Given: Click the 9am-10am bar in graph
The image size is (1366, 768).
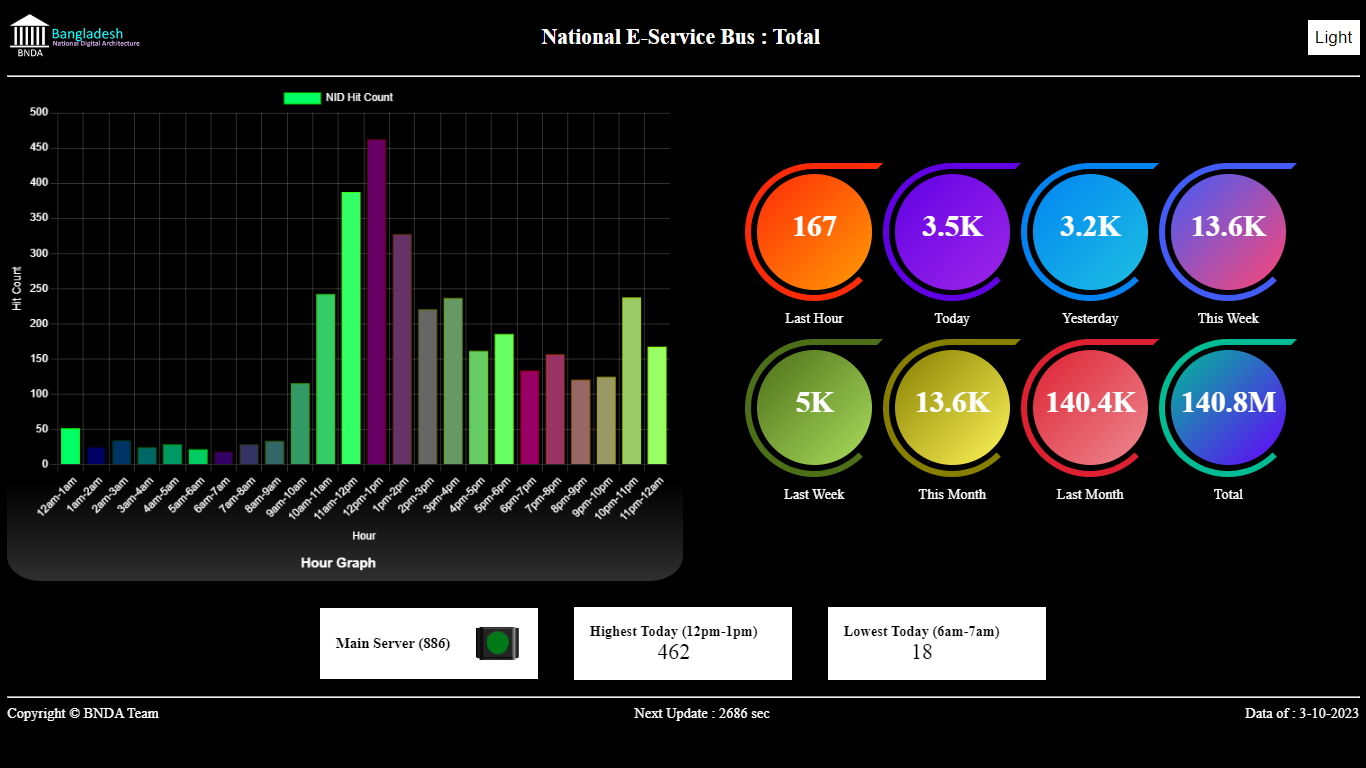Looking at the screenshot, I should 300,424.
